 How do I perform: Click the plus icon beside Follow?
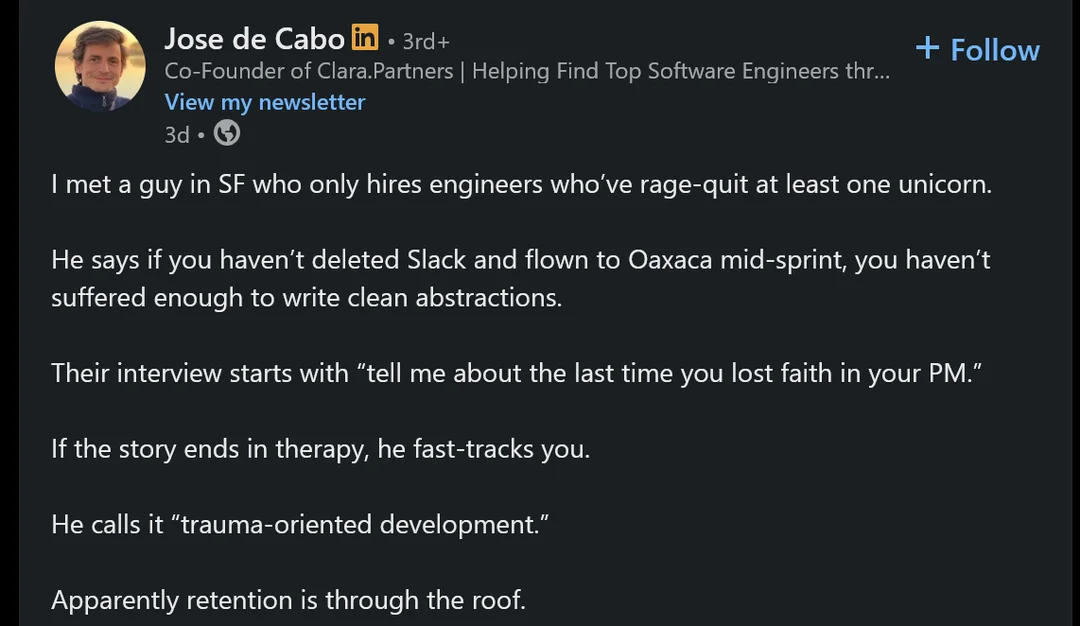pyautogui.click(x=927, y=48)
